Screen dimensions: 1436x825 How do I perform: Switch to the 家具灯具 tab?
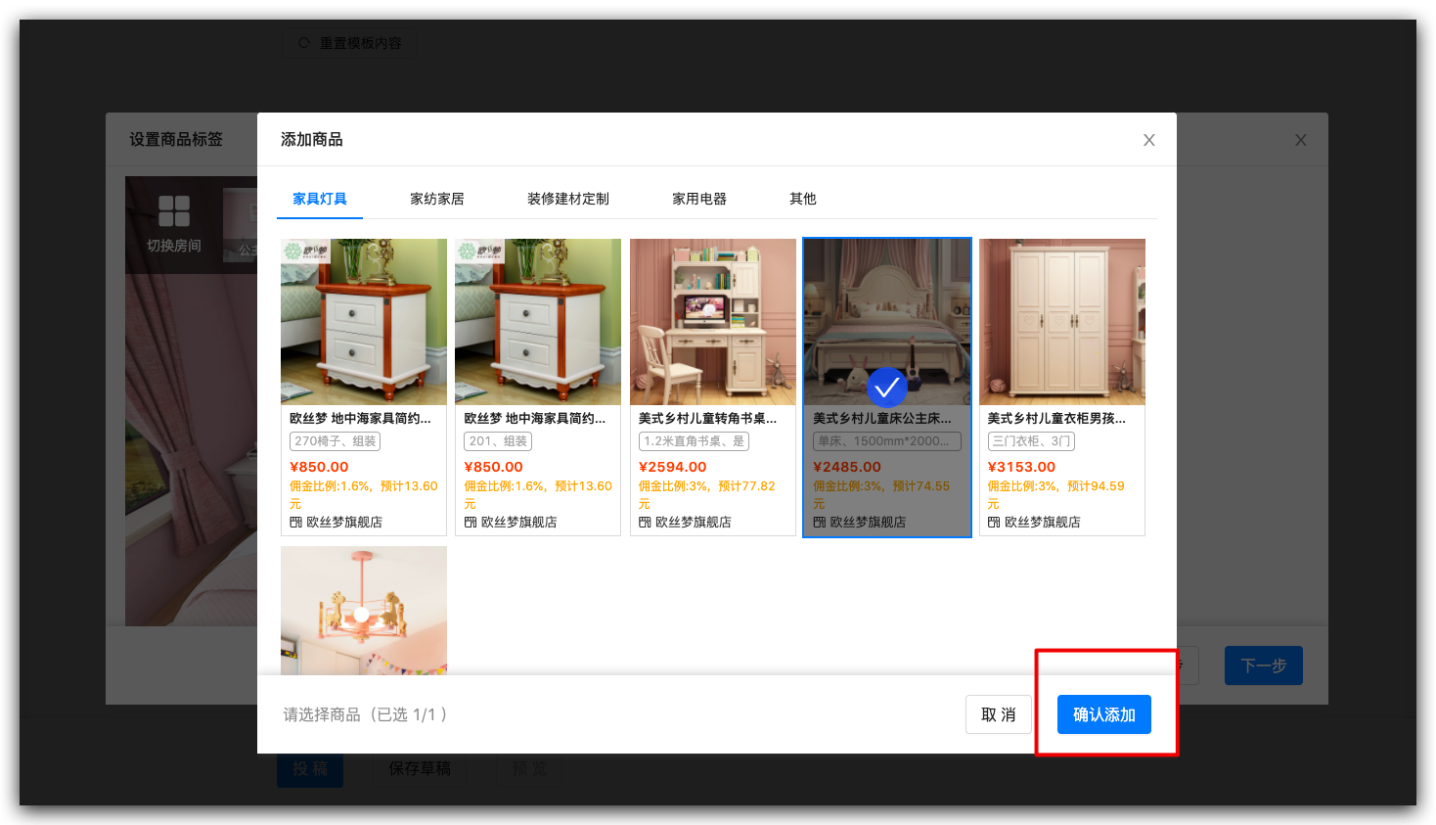pos(320,198)
